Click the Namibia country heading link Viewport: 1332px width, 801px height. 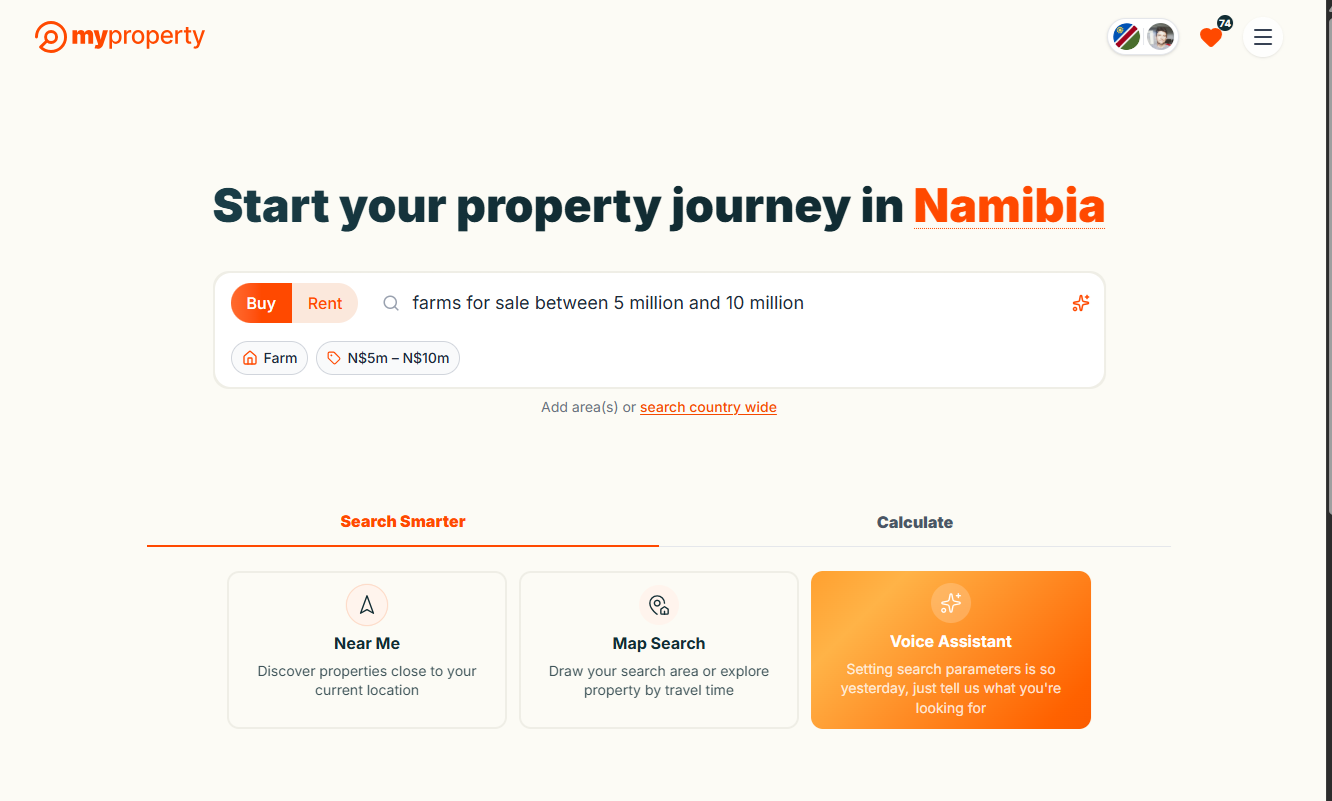(x=1009, y=206)
